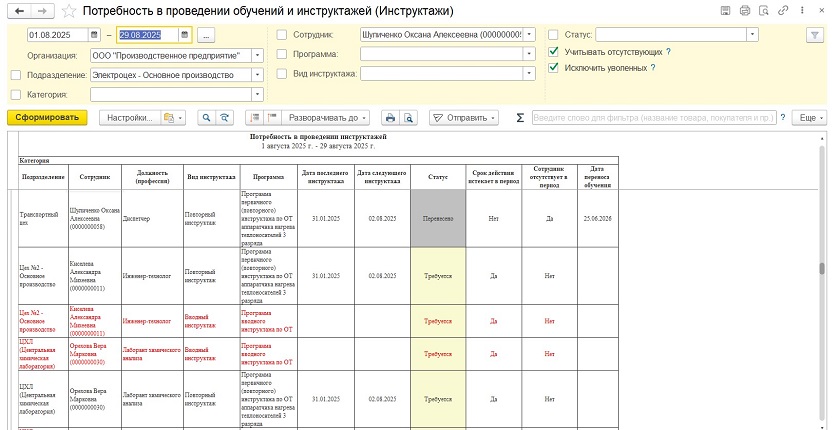The height and width of the screenshot is (430, 839).
Task: Add report to favorites with star
Action: click(68, 11)
